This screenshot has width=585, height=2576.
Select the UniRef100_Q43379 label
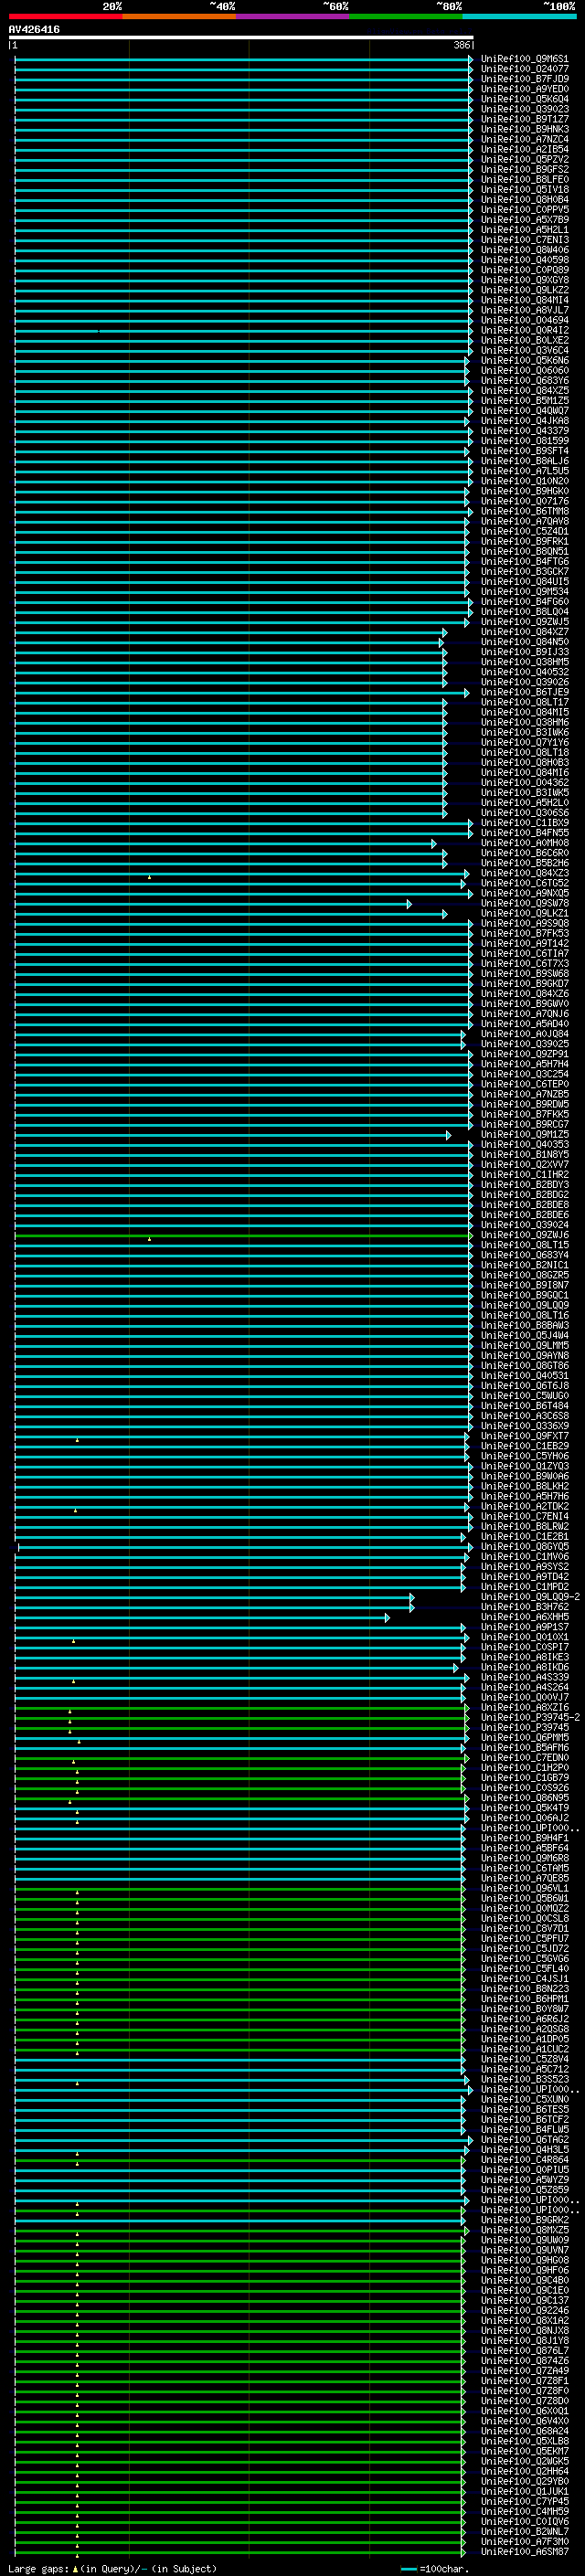click(x=525, y=431)
